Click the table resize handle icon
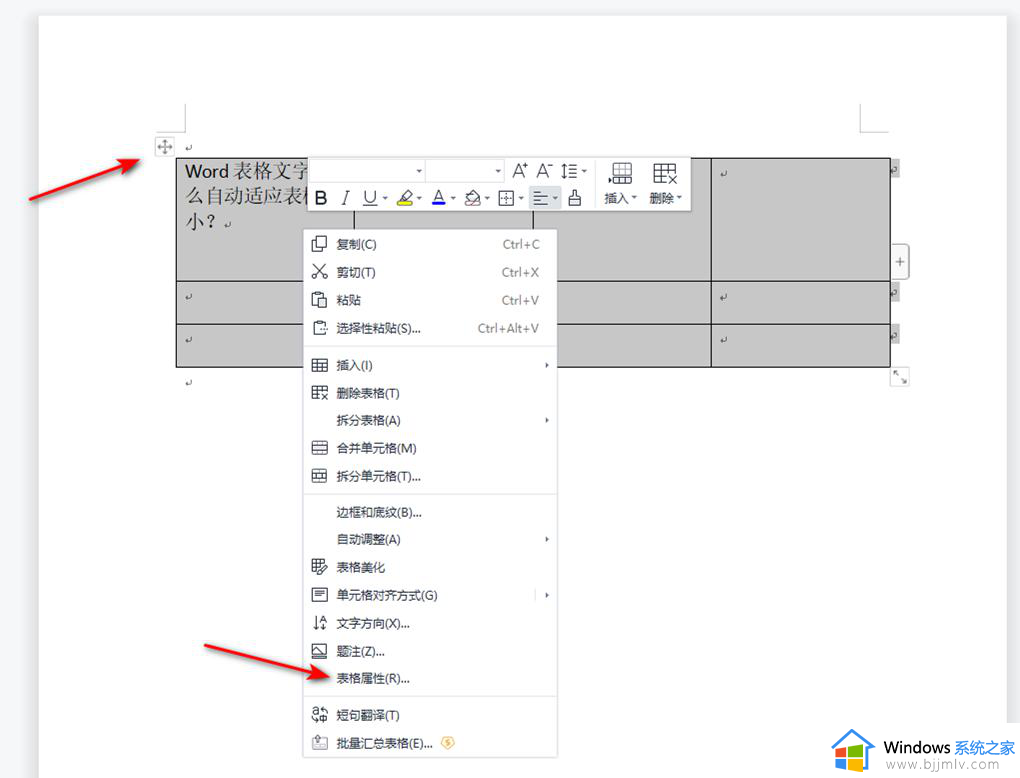 [x=900, y=377]
